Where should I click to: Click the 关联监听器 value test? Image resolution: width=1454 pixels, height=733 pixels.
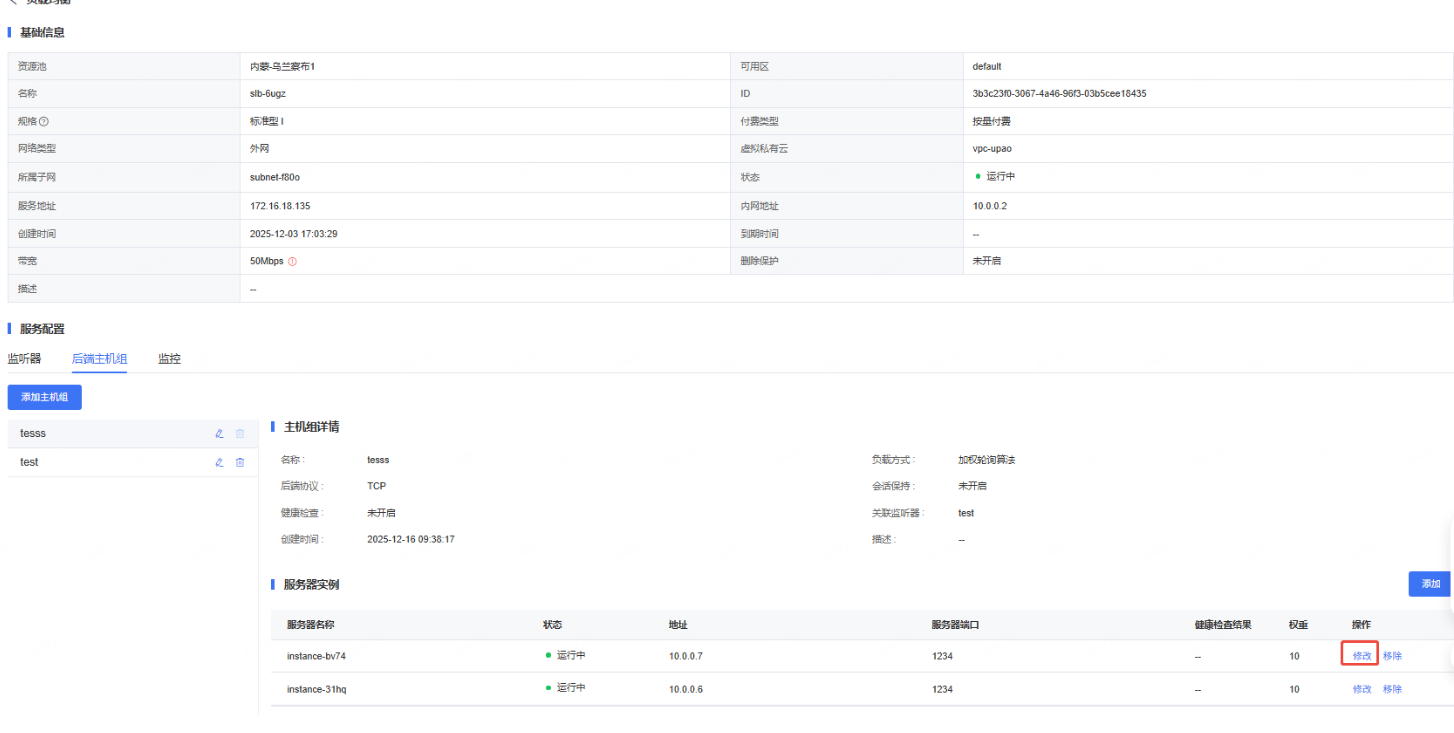coord(966,513)
